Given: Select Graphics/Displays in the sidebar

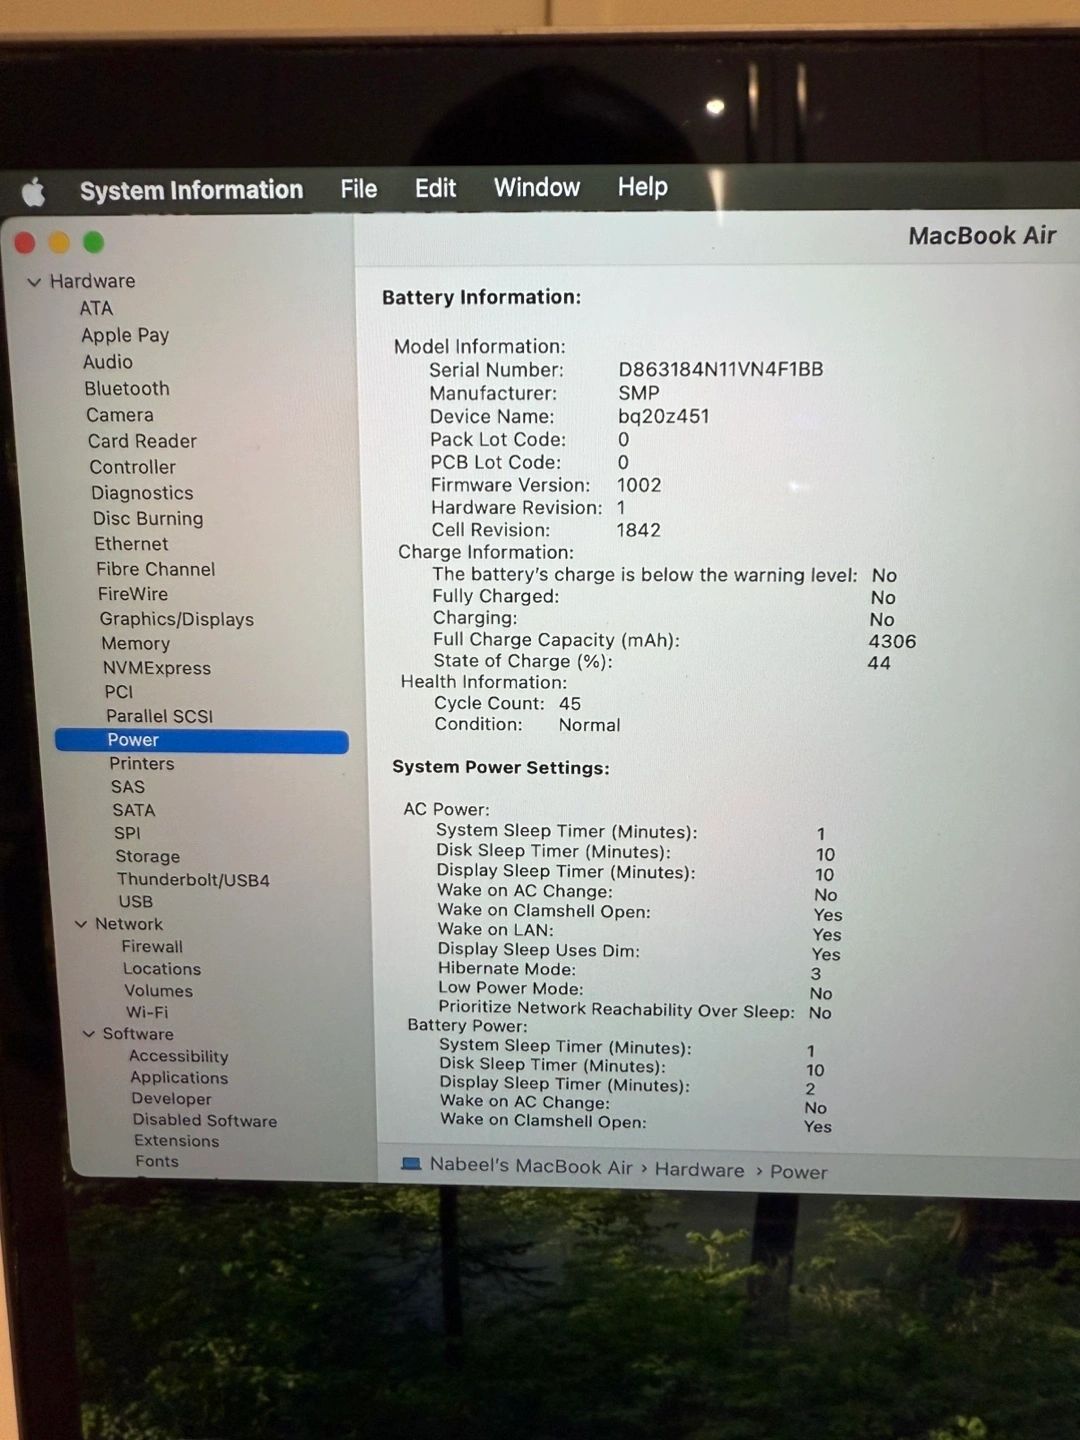Looking at the screenshot, I should [x=176, y=619].
